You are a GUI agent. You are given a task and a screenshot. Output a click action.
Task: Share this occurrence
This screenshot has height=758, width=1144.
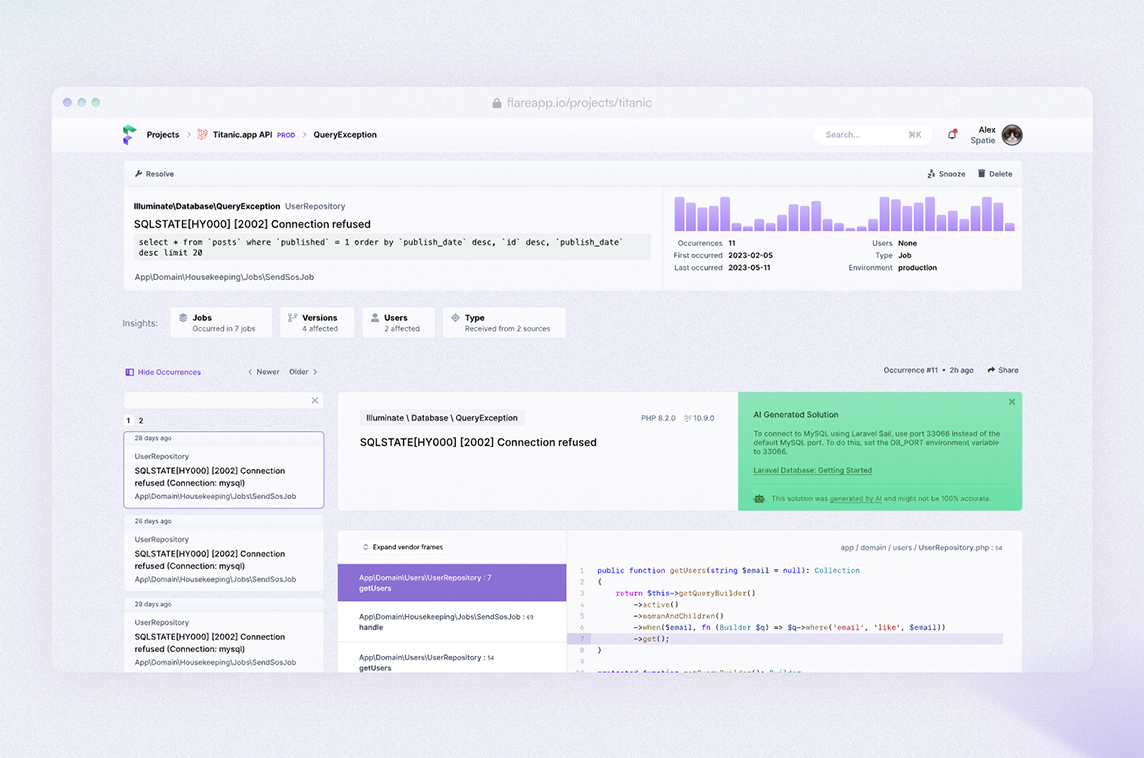1003,370
